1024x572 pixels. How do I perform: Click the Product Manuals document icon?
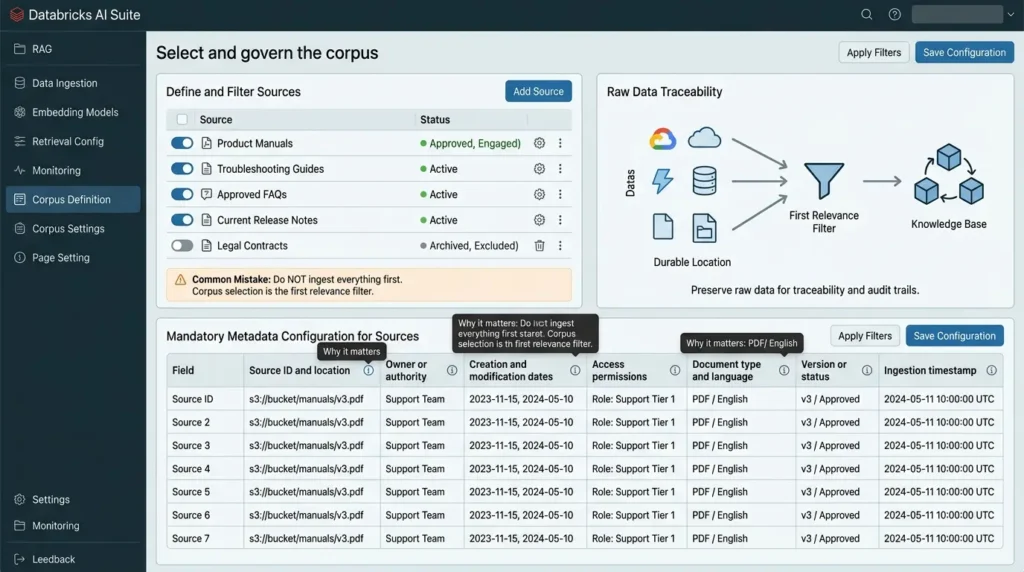pos(206,143)
